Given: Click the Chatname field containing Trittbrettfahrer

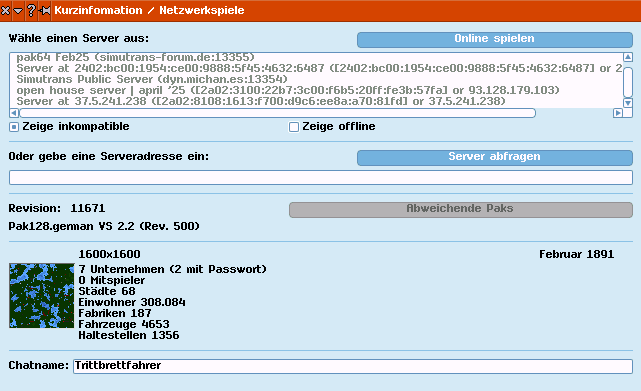Looking at the screenshot, I should [x=353, y=366].
